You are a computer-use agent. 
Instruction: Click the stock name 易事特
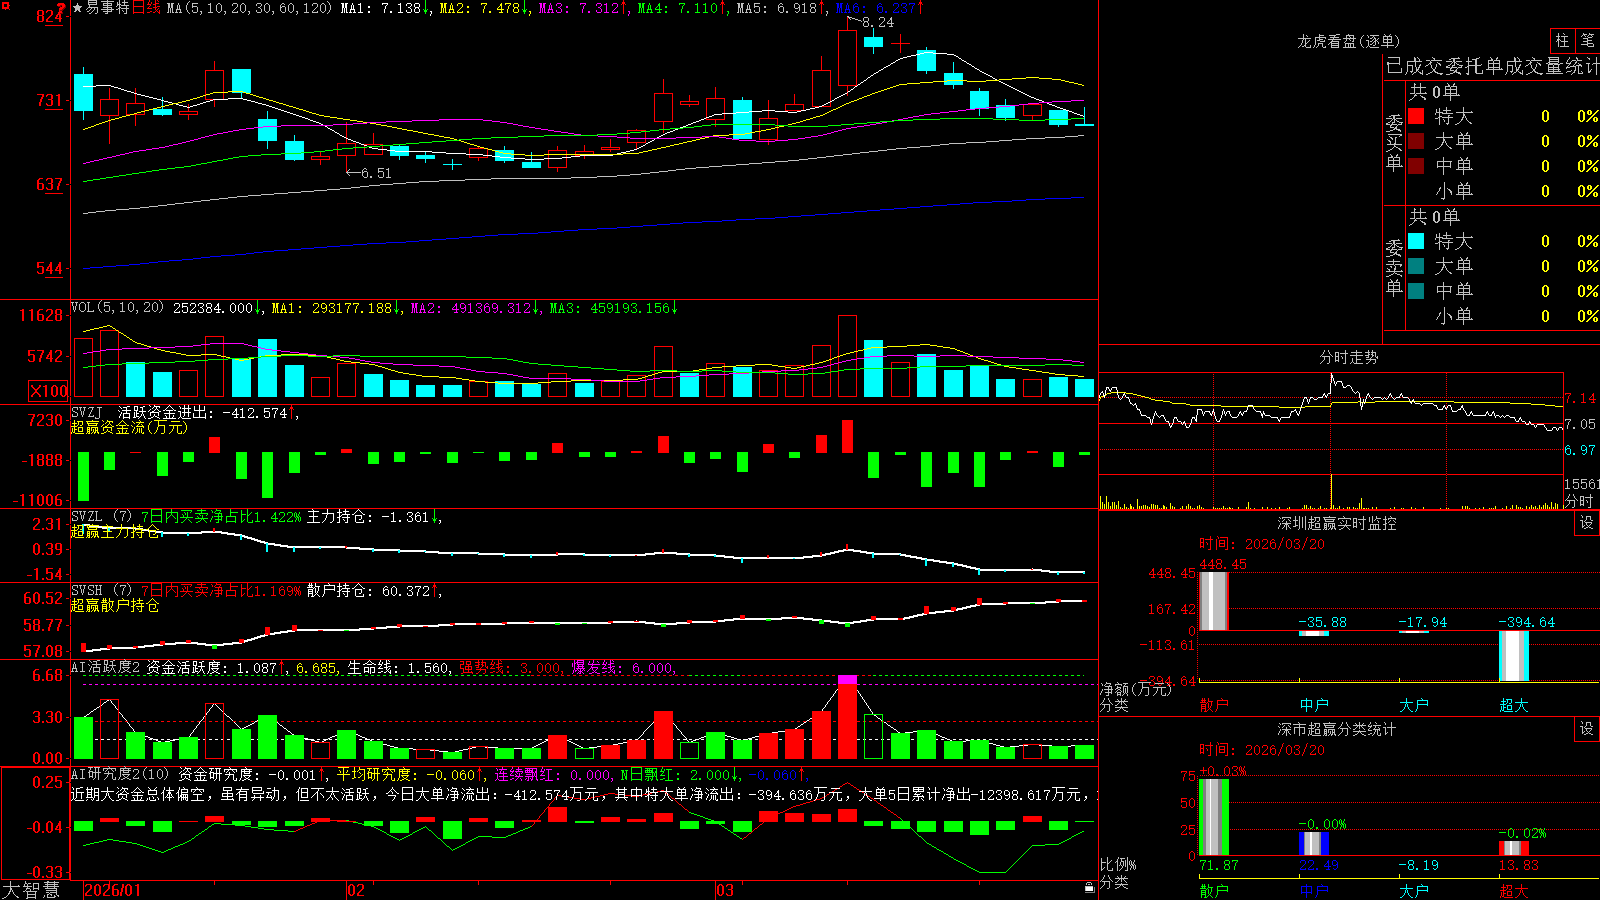(x=107, y=8)
